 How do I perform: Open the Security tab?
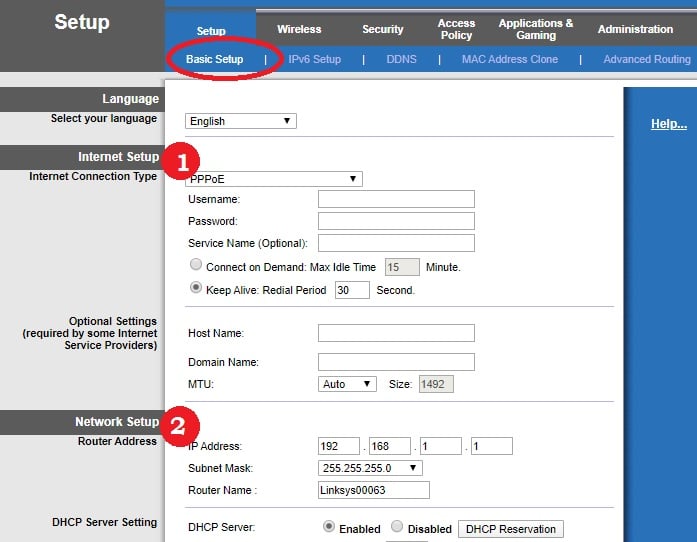pos(383,30)
